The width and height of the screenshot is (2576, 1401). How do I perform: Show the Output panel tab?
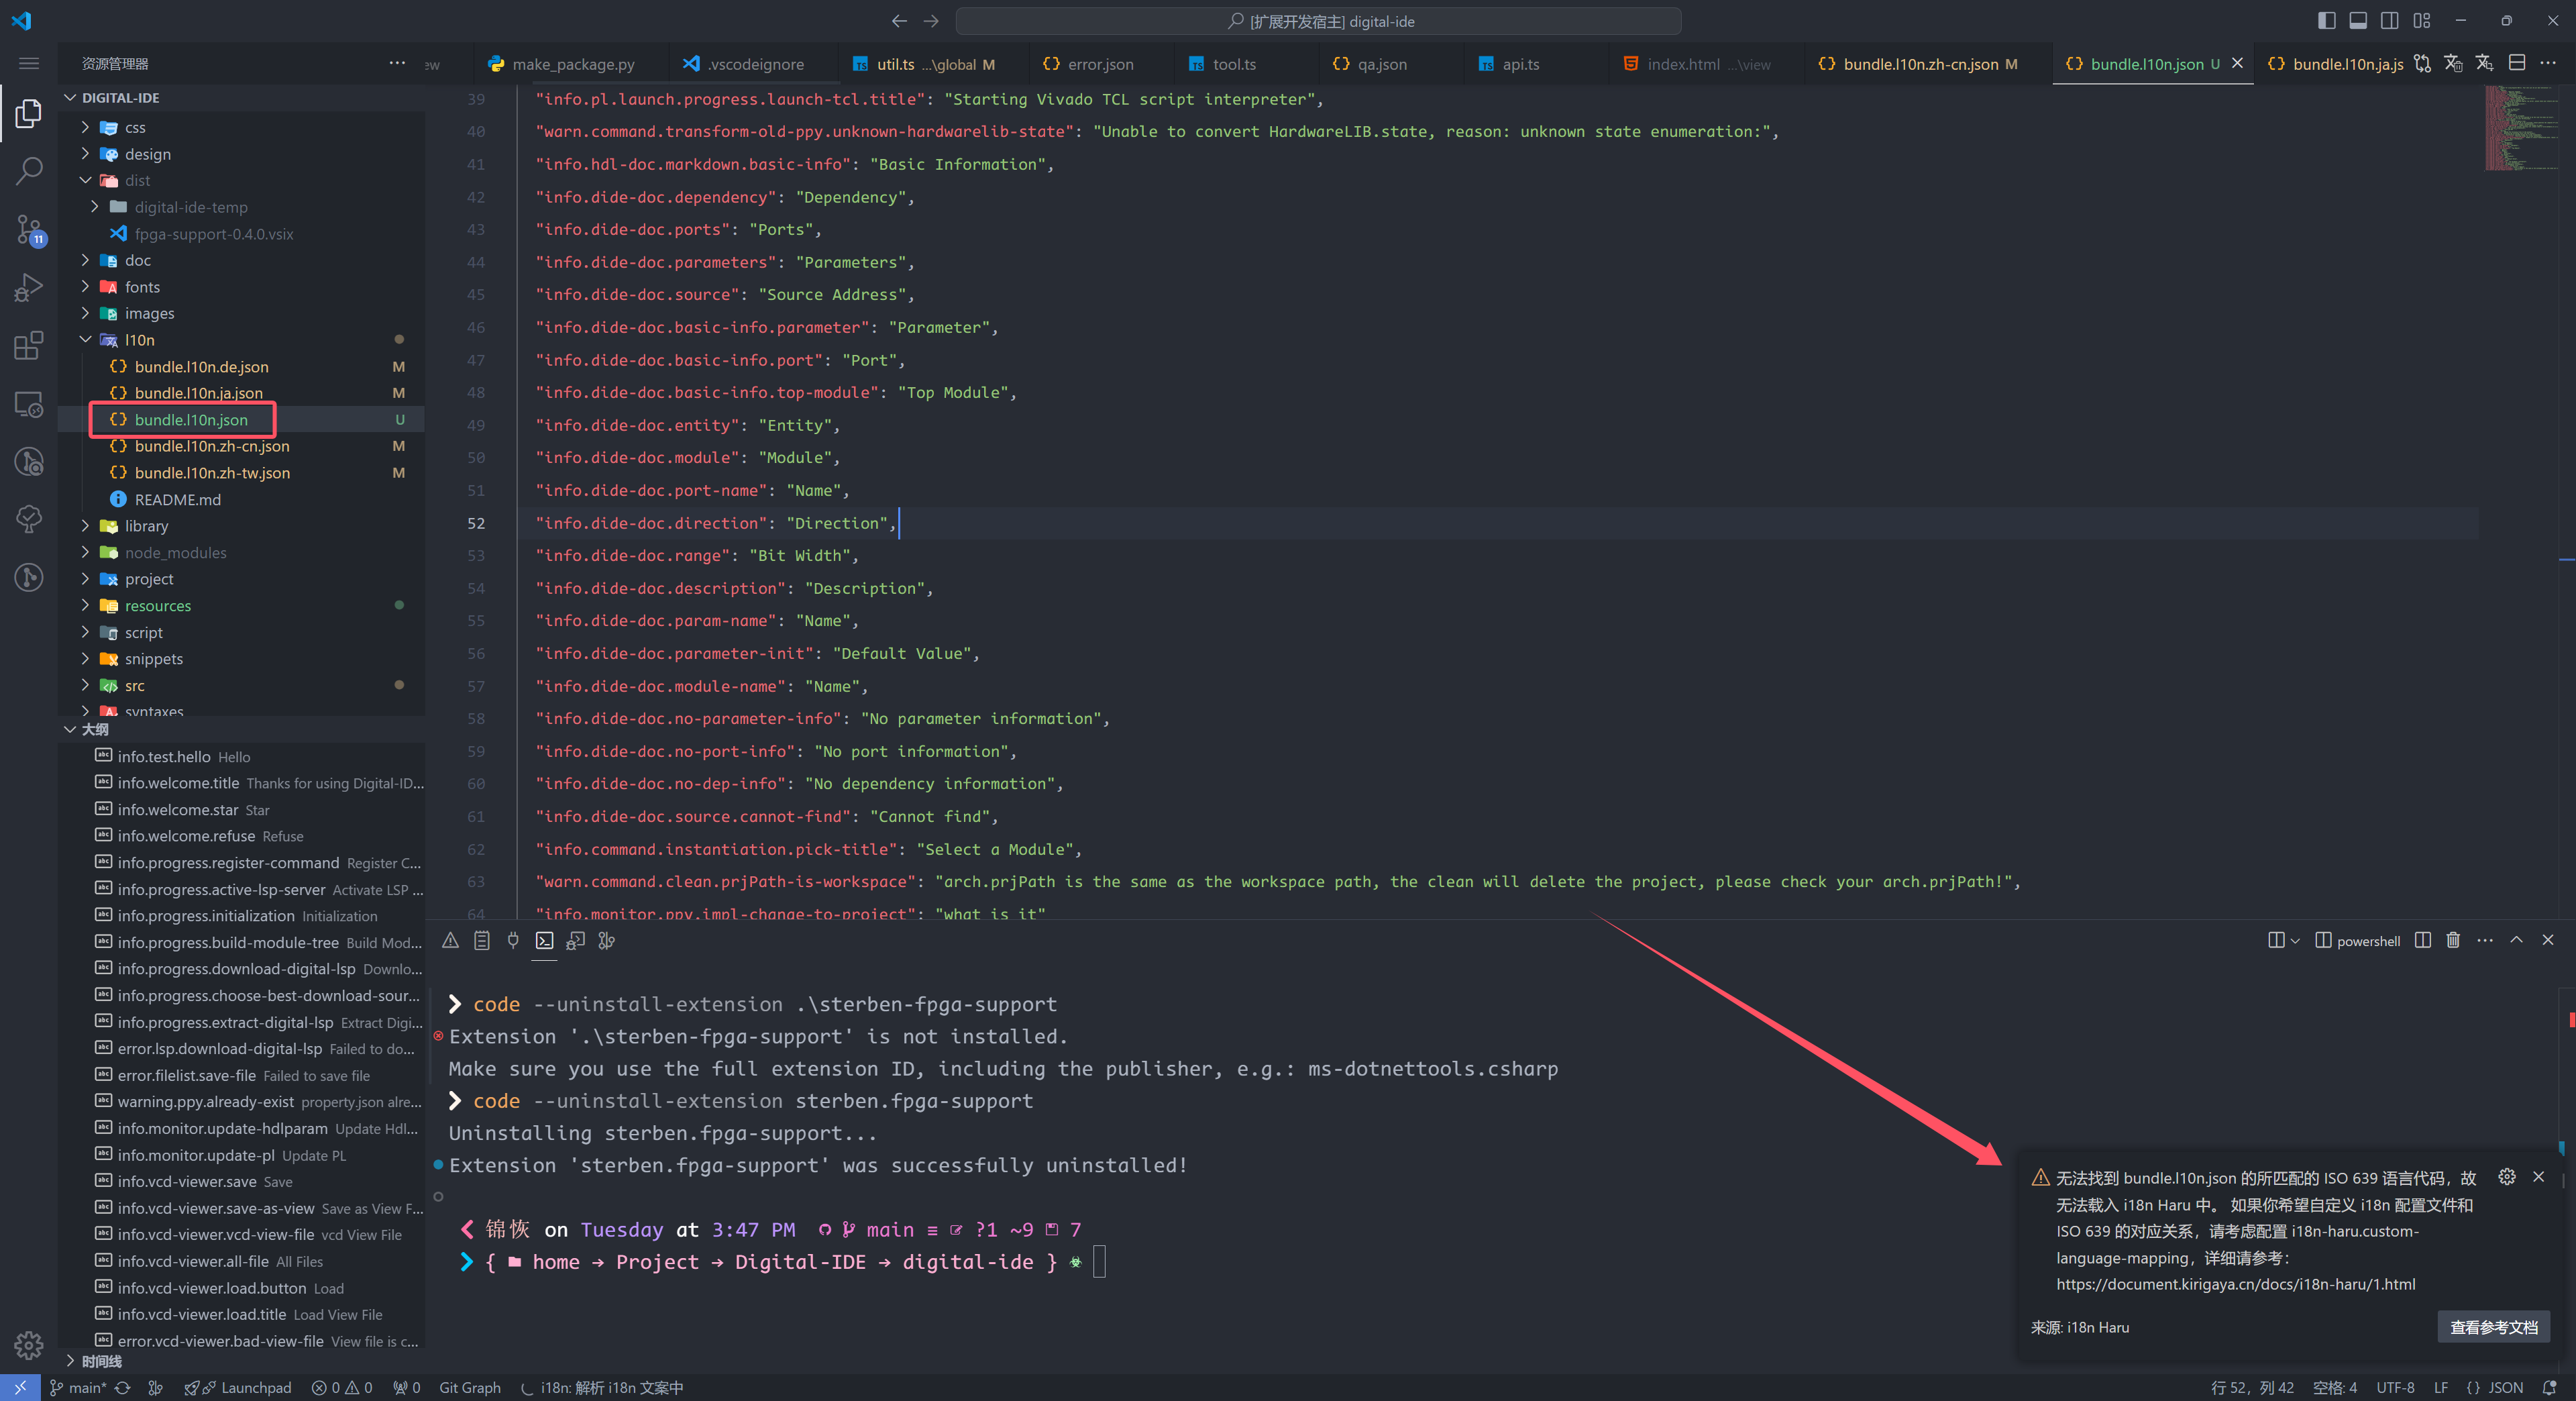(x=482, y=940)
